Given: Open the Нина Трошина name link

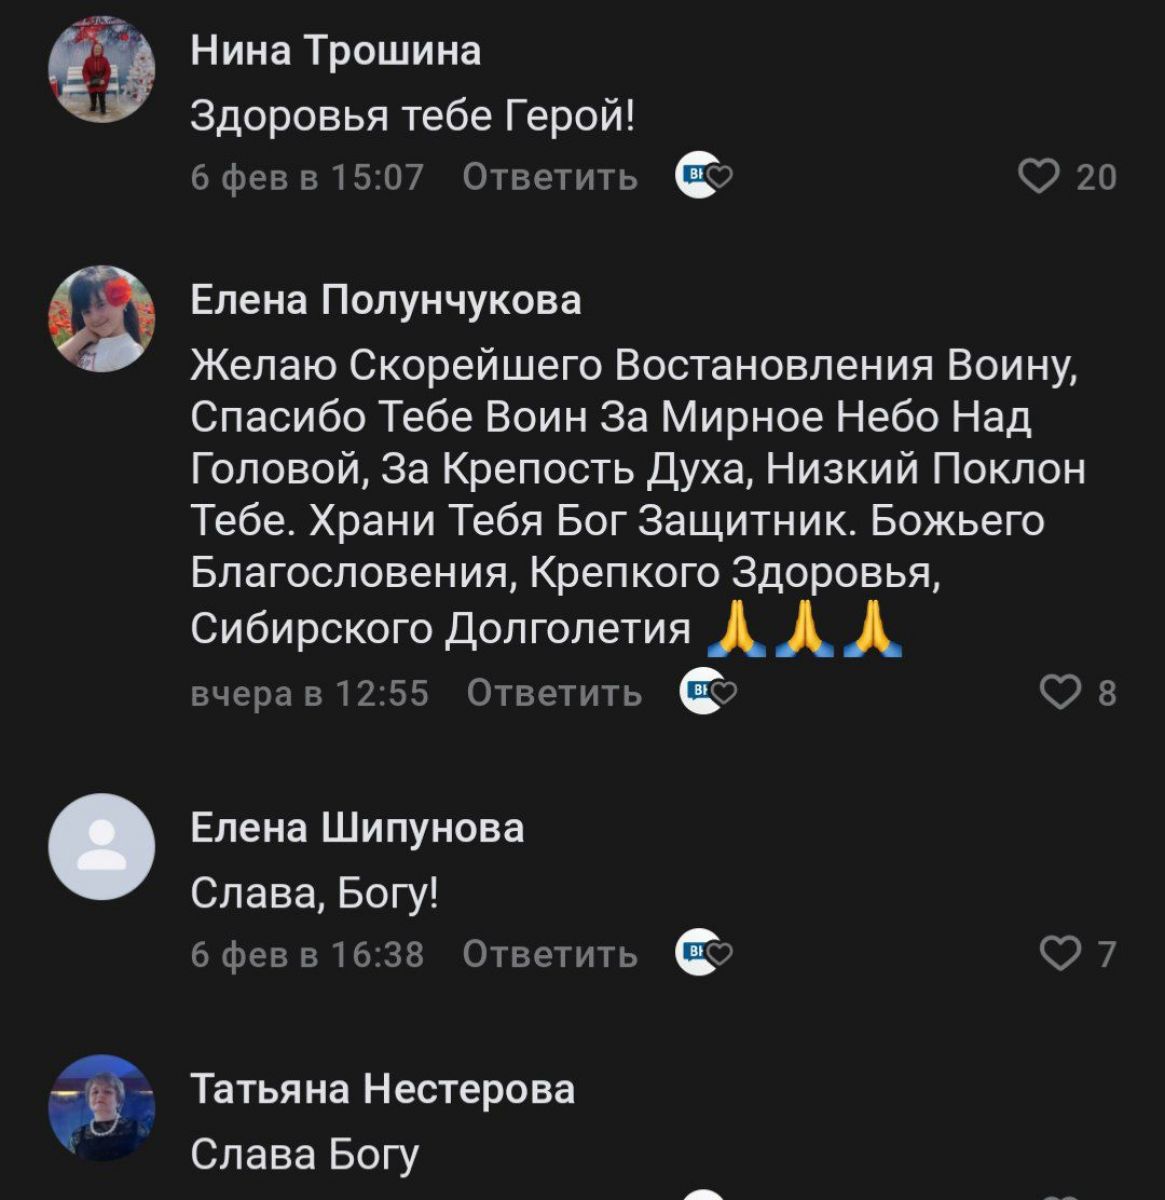Looking at the screenshot, I should tap(335, 50).
